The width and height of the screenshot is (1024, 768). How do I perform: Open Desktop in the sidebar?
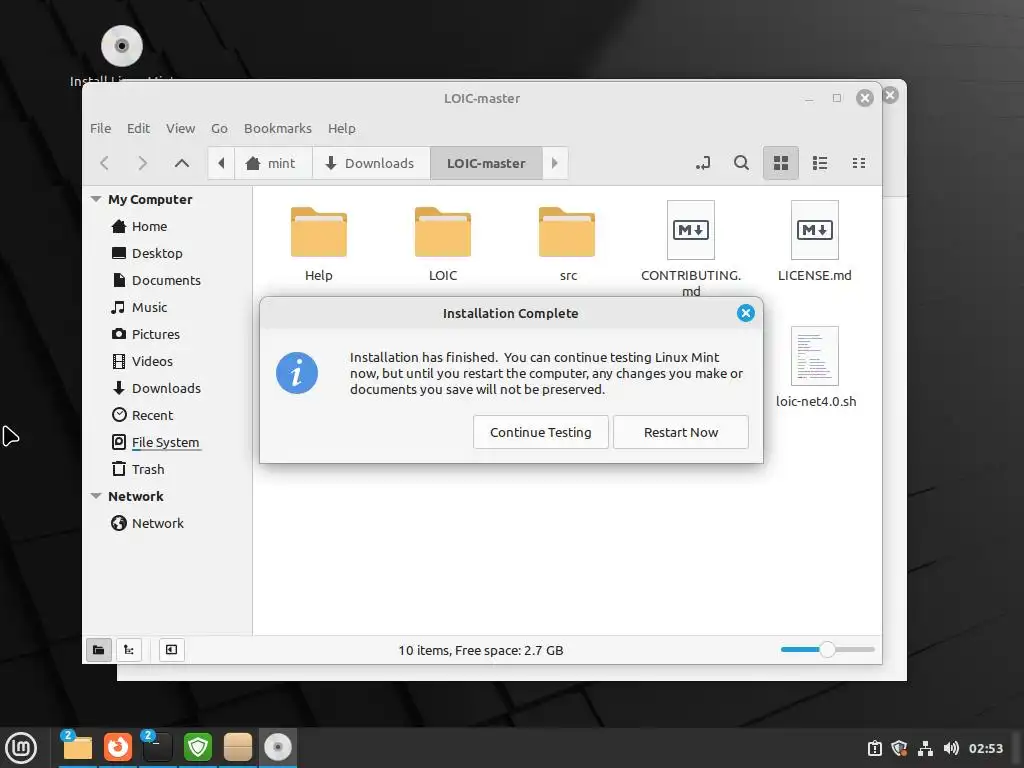click(x=157, y=253)
